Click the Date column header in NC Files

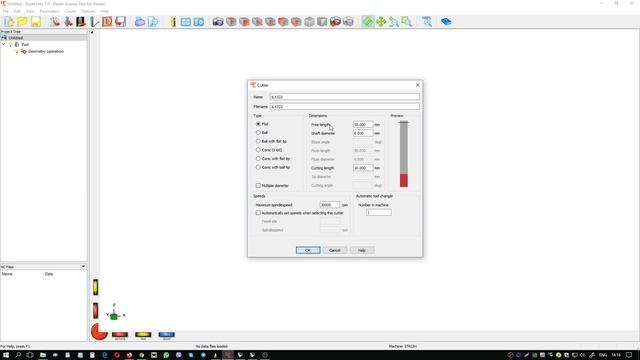pyautogui.click(x=49, y=274)
